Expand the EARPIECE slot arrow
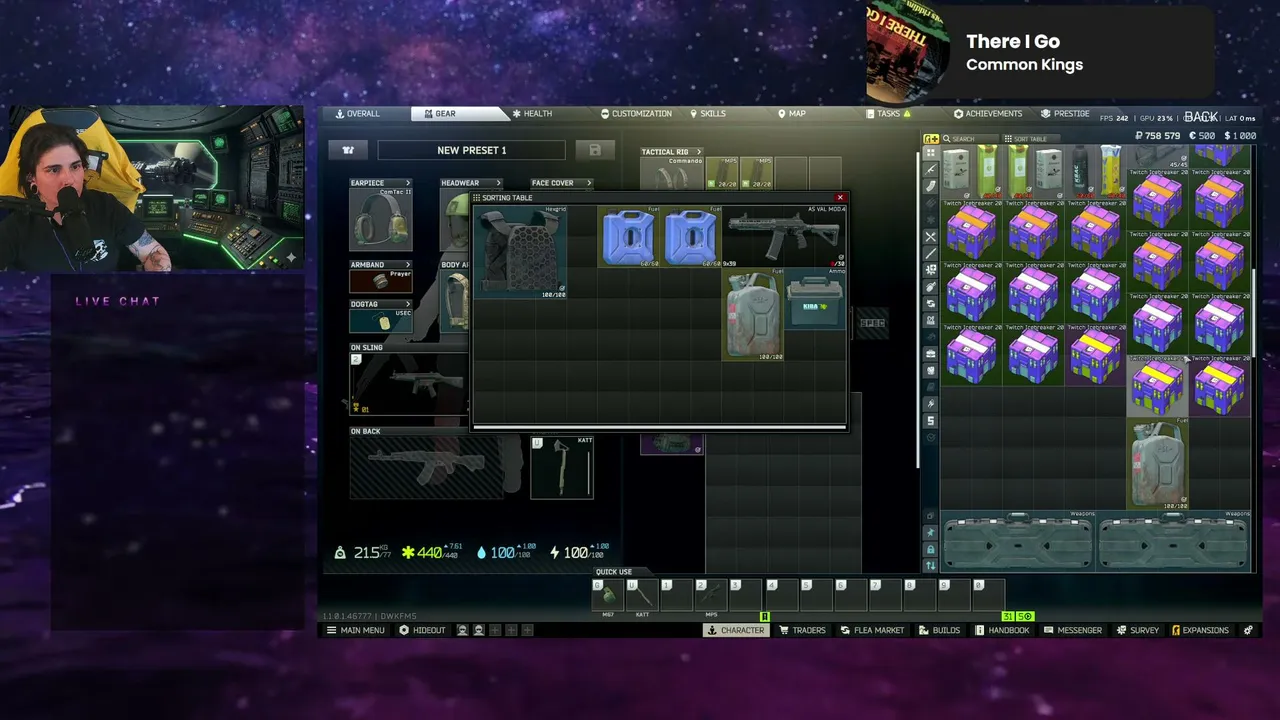 click(x=408, y=183)
